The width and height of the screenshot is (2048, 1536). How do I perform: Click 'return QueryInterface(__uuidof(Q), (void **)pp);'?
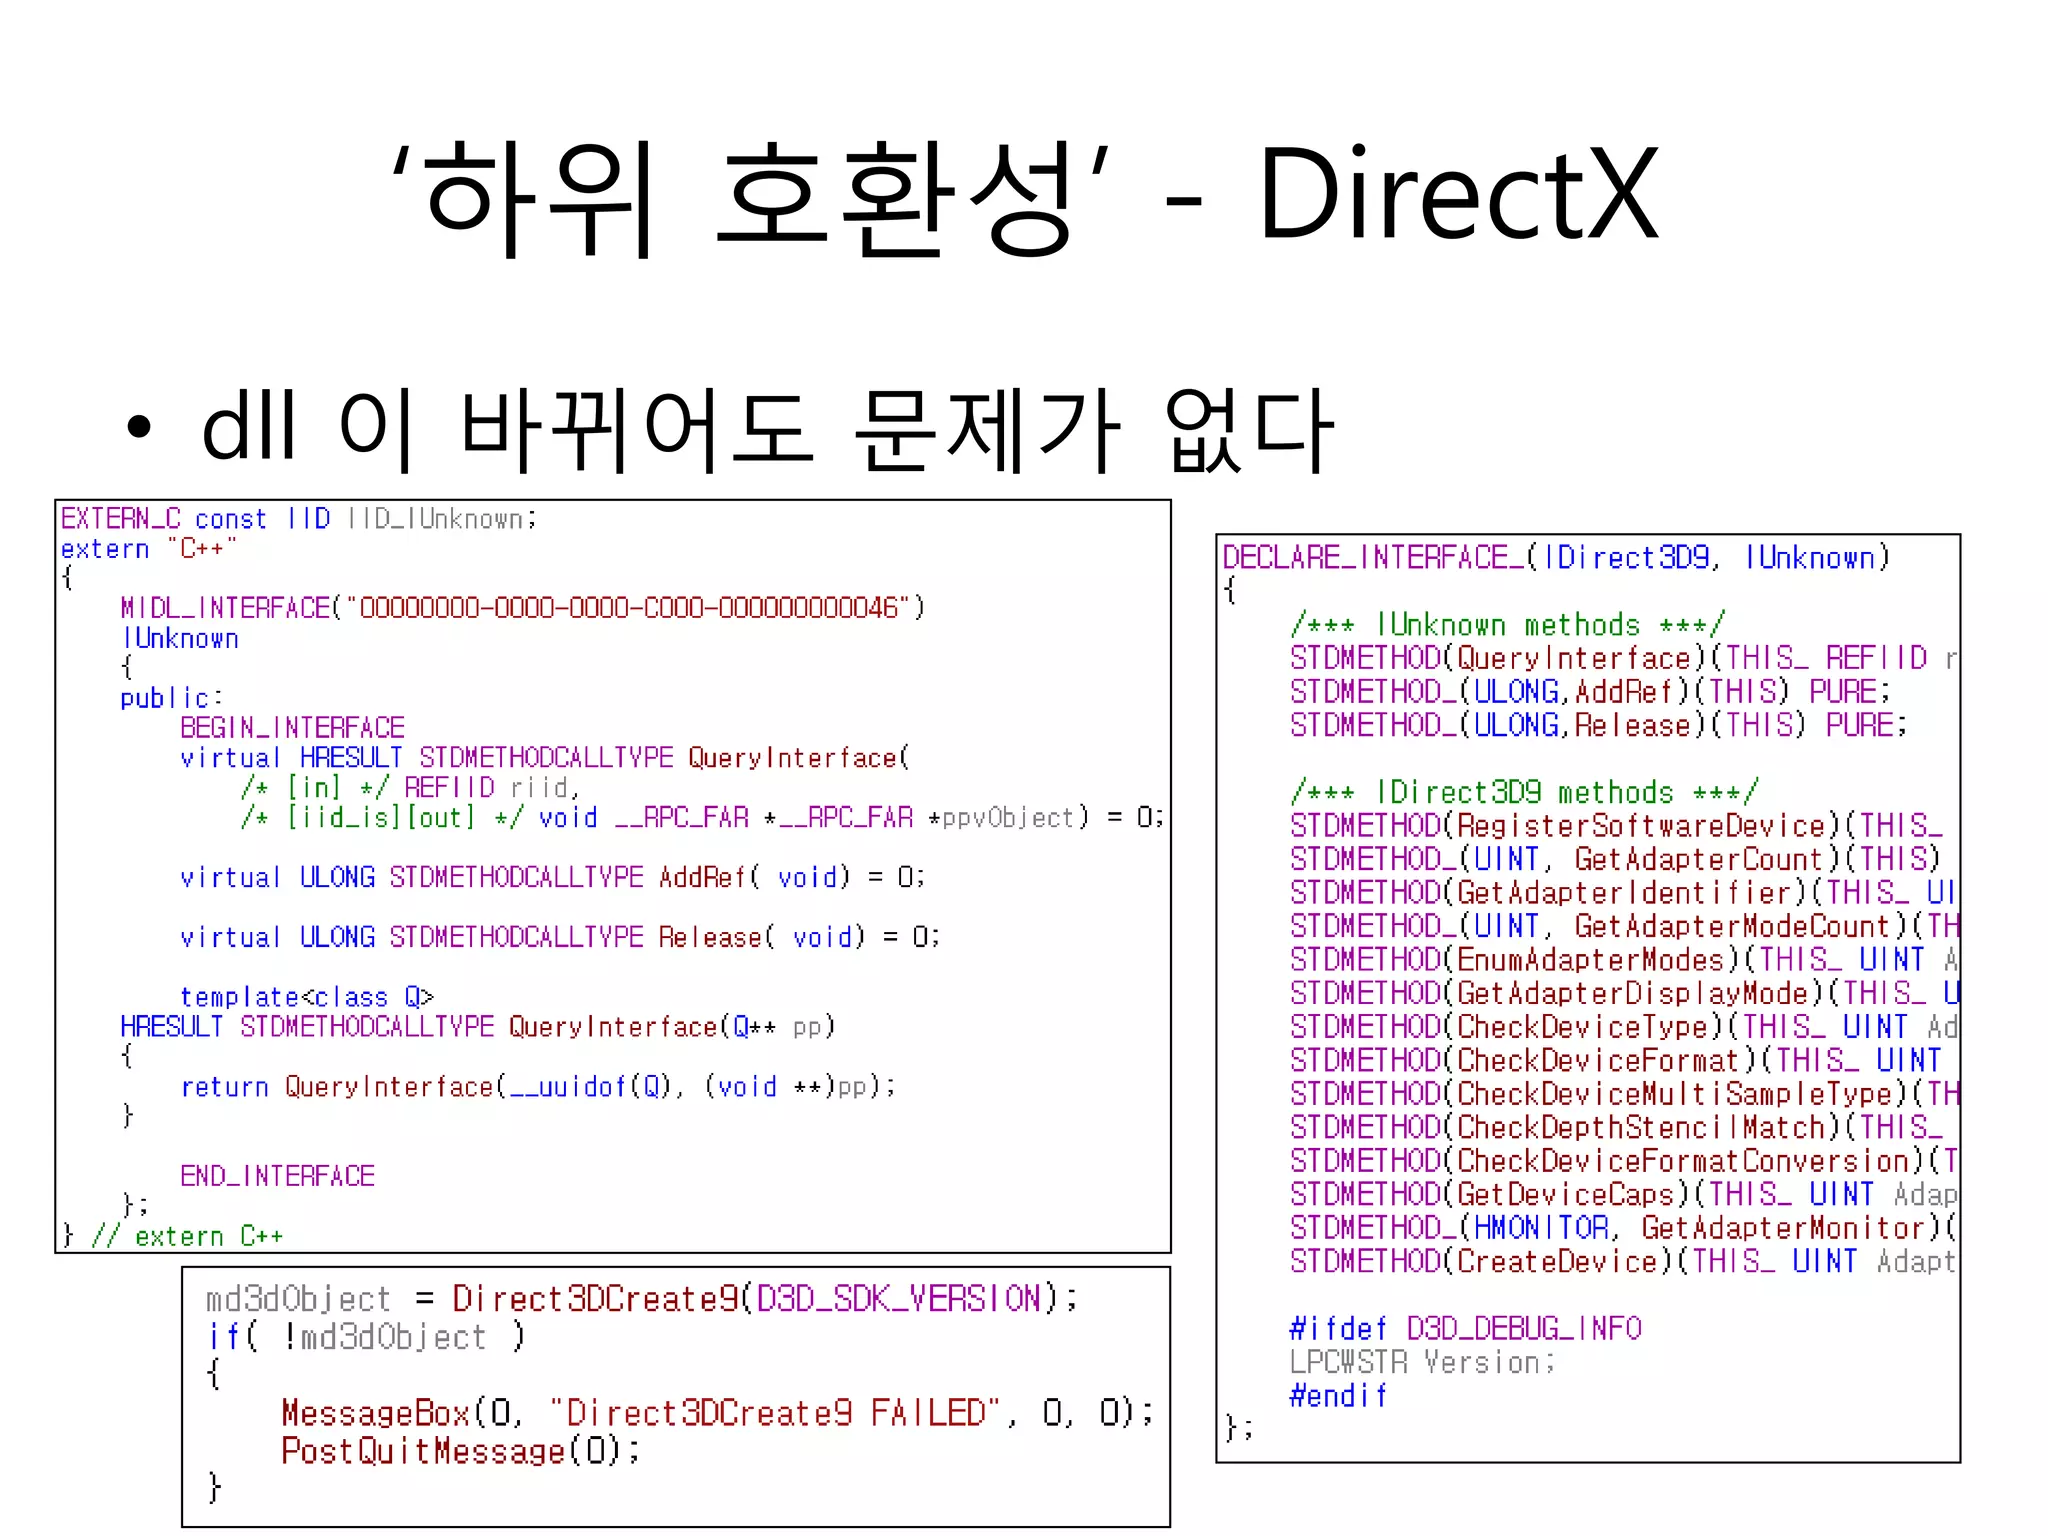tap(538, 1087)
